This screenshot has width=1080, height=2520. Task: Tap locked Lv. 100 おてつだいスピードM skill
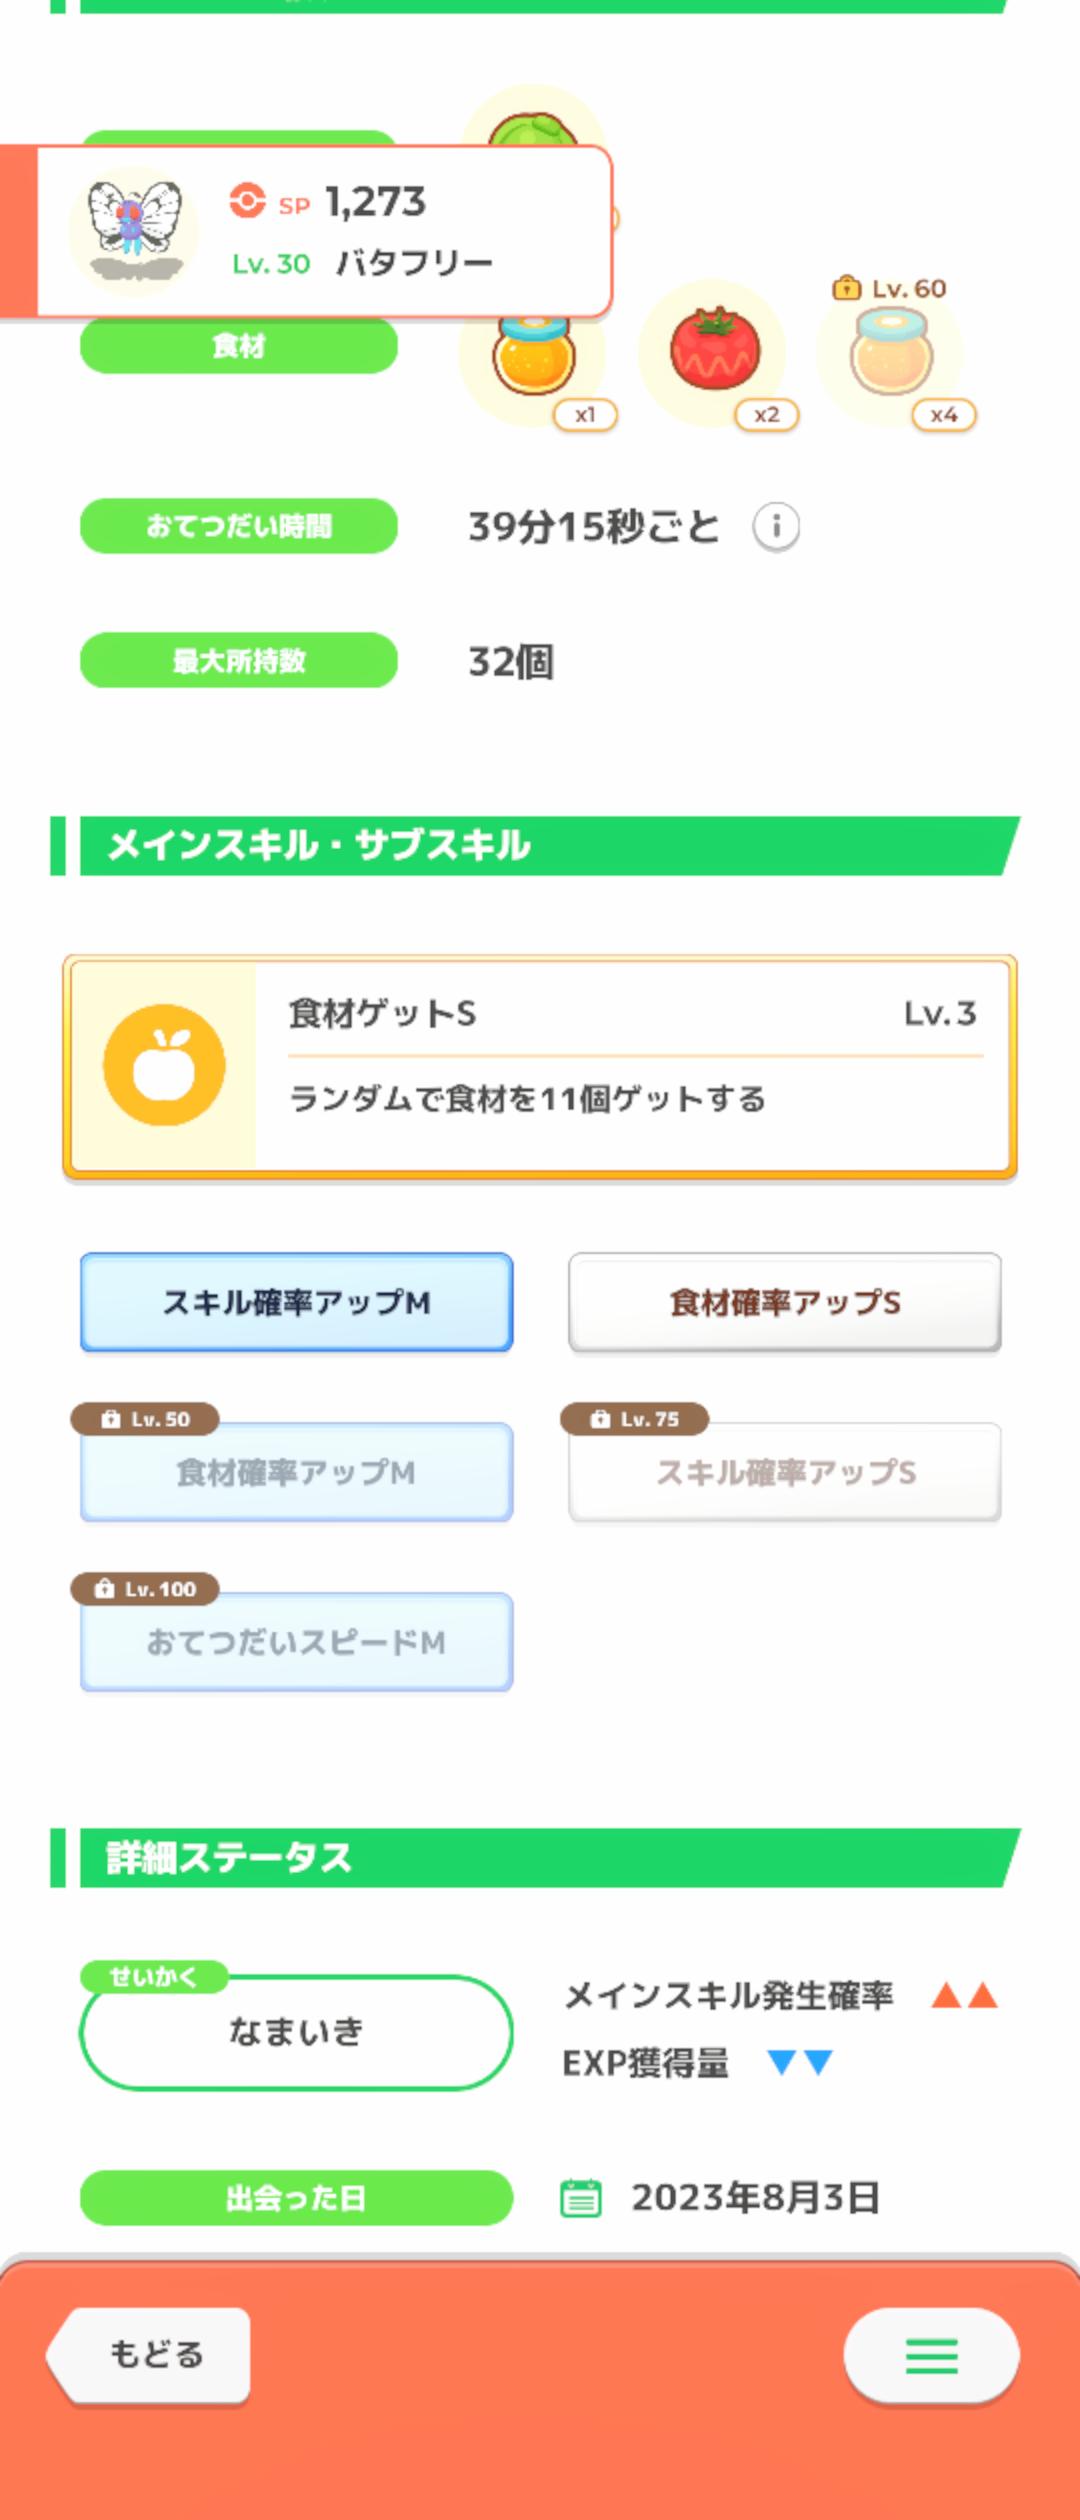click(297, 1642)
